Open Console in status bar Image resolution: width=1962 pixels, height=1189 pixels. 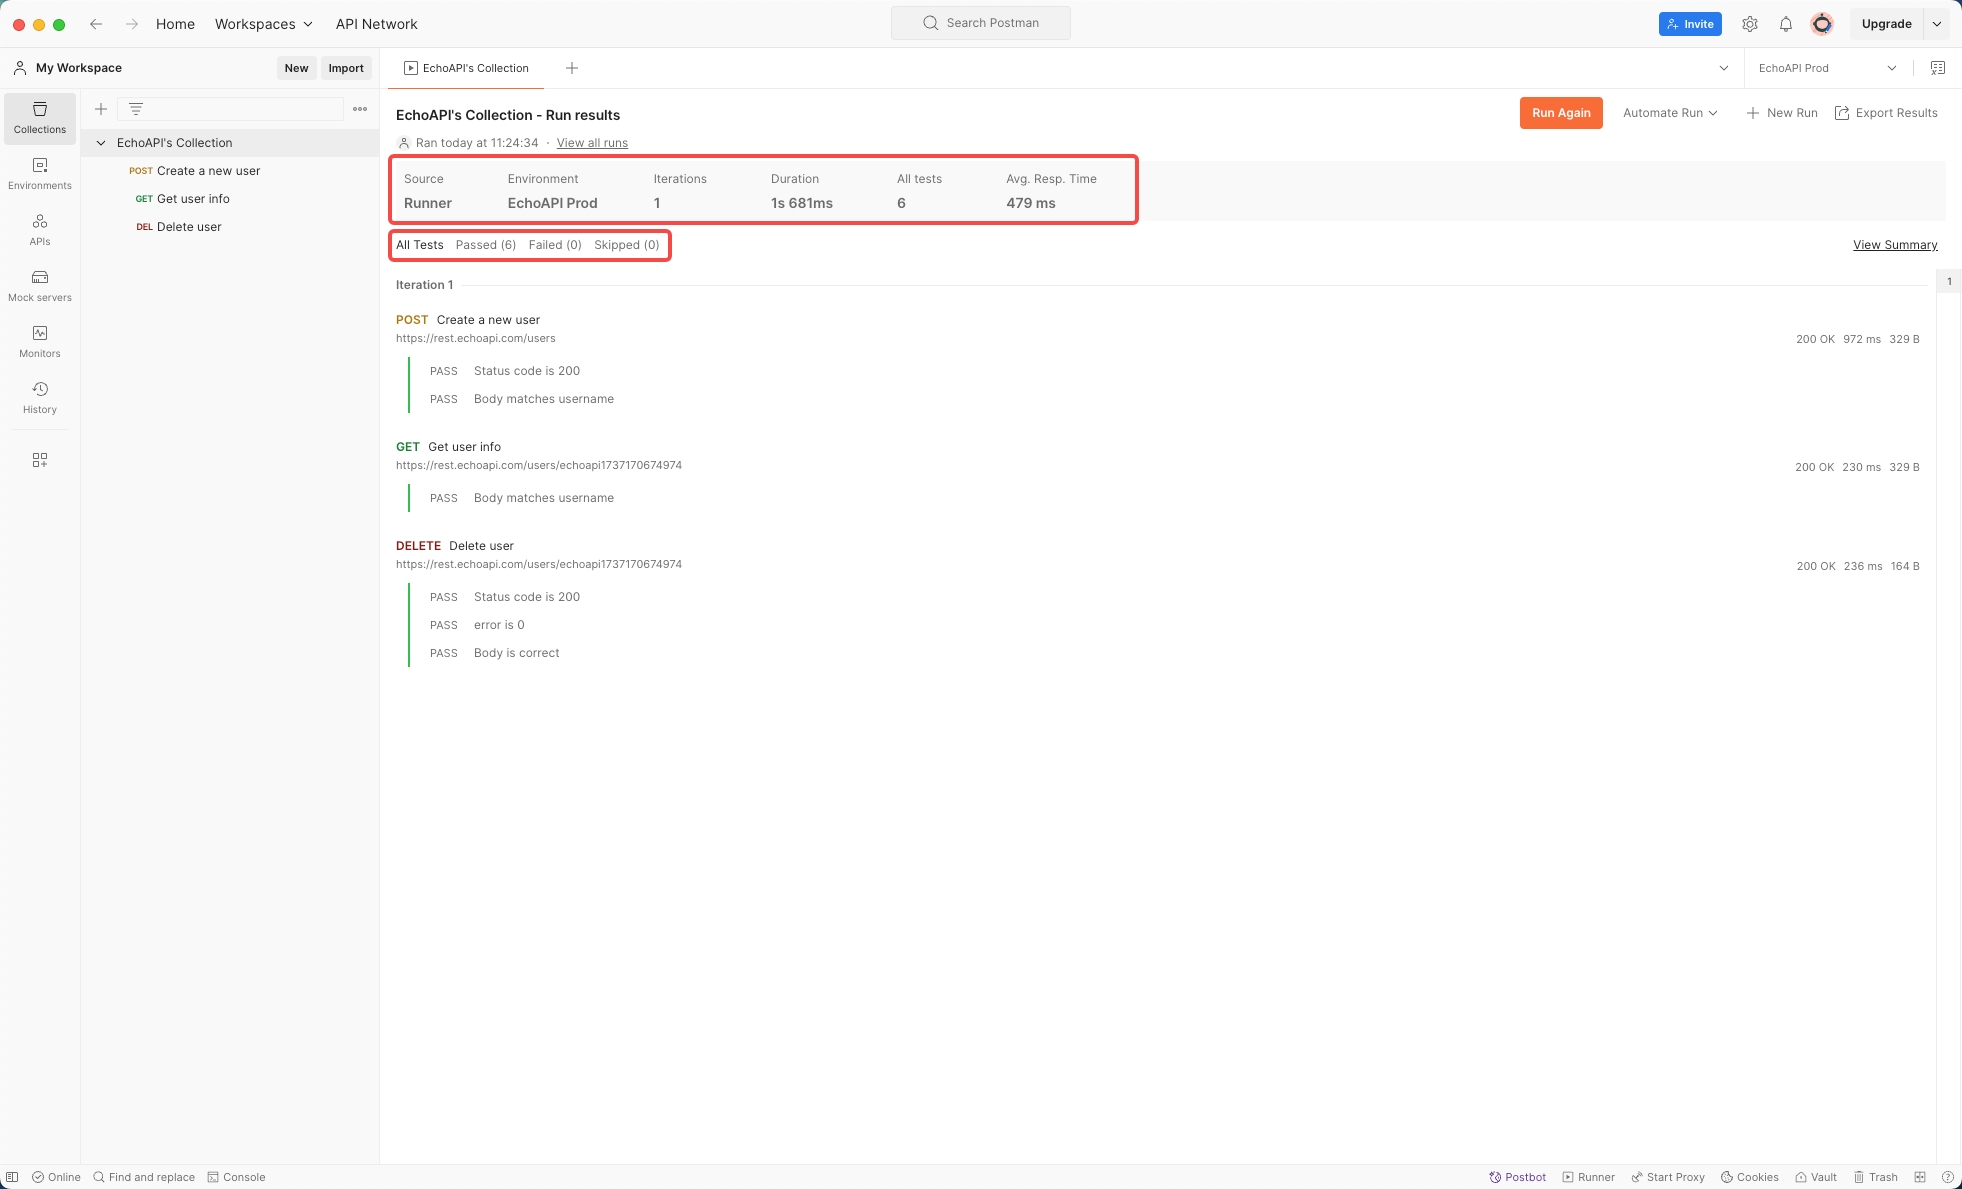click(236, 1177)
